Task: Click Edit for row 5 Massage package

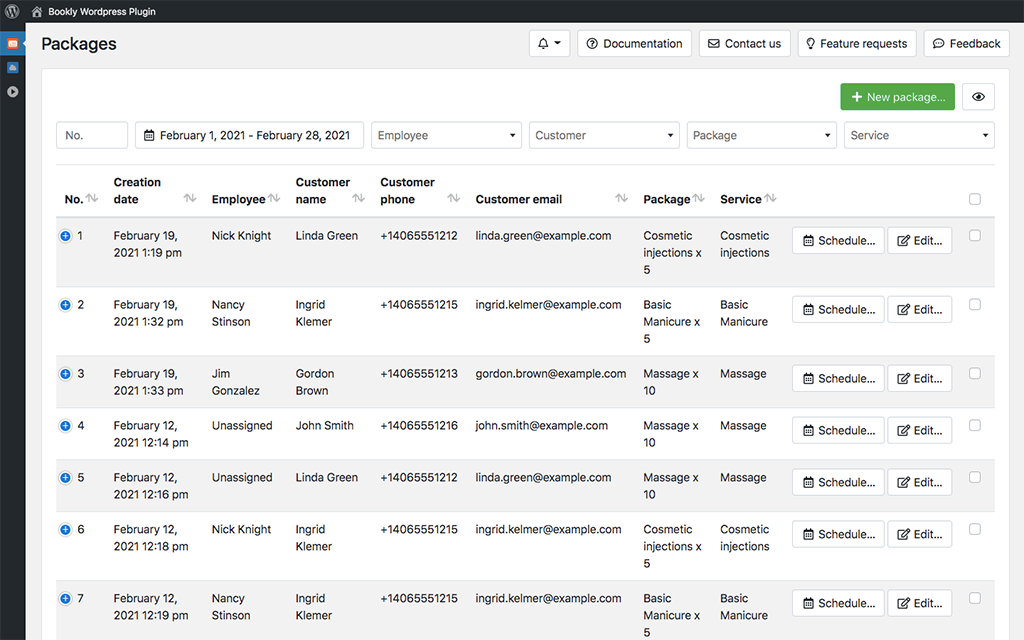Action: click(920, 483)
